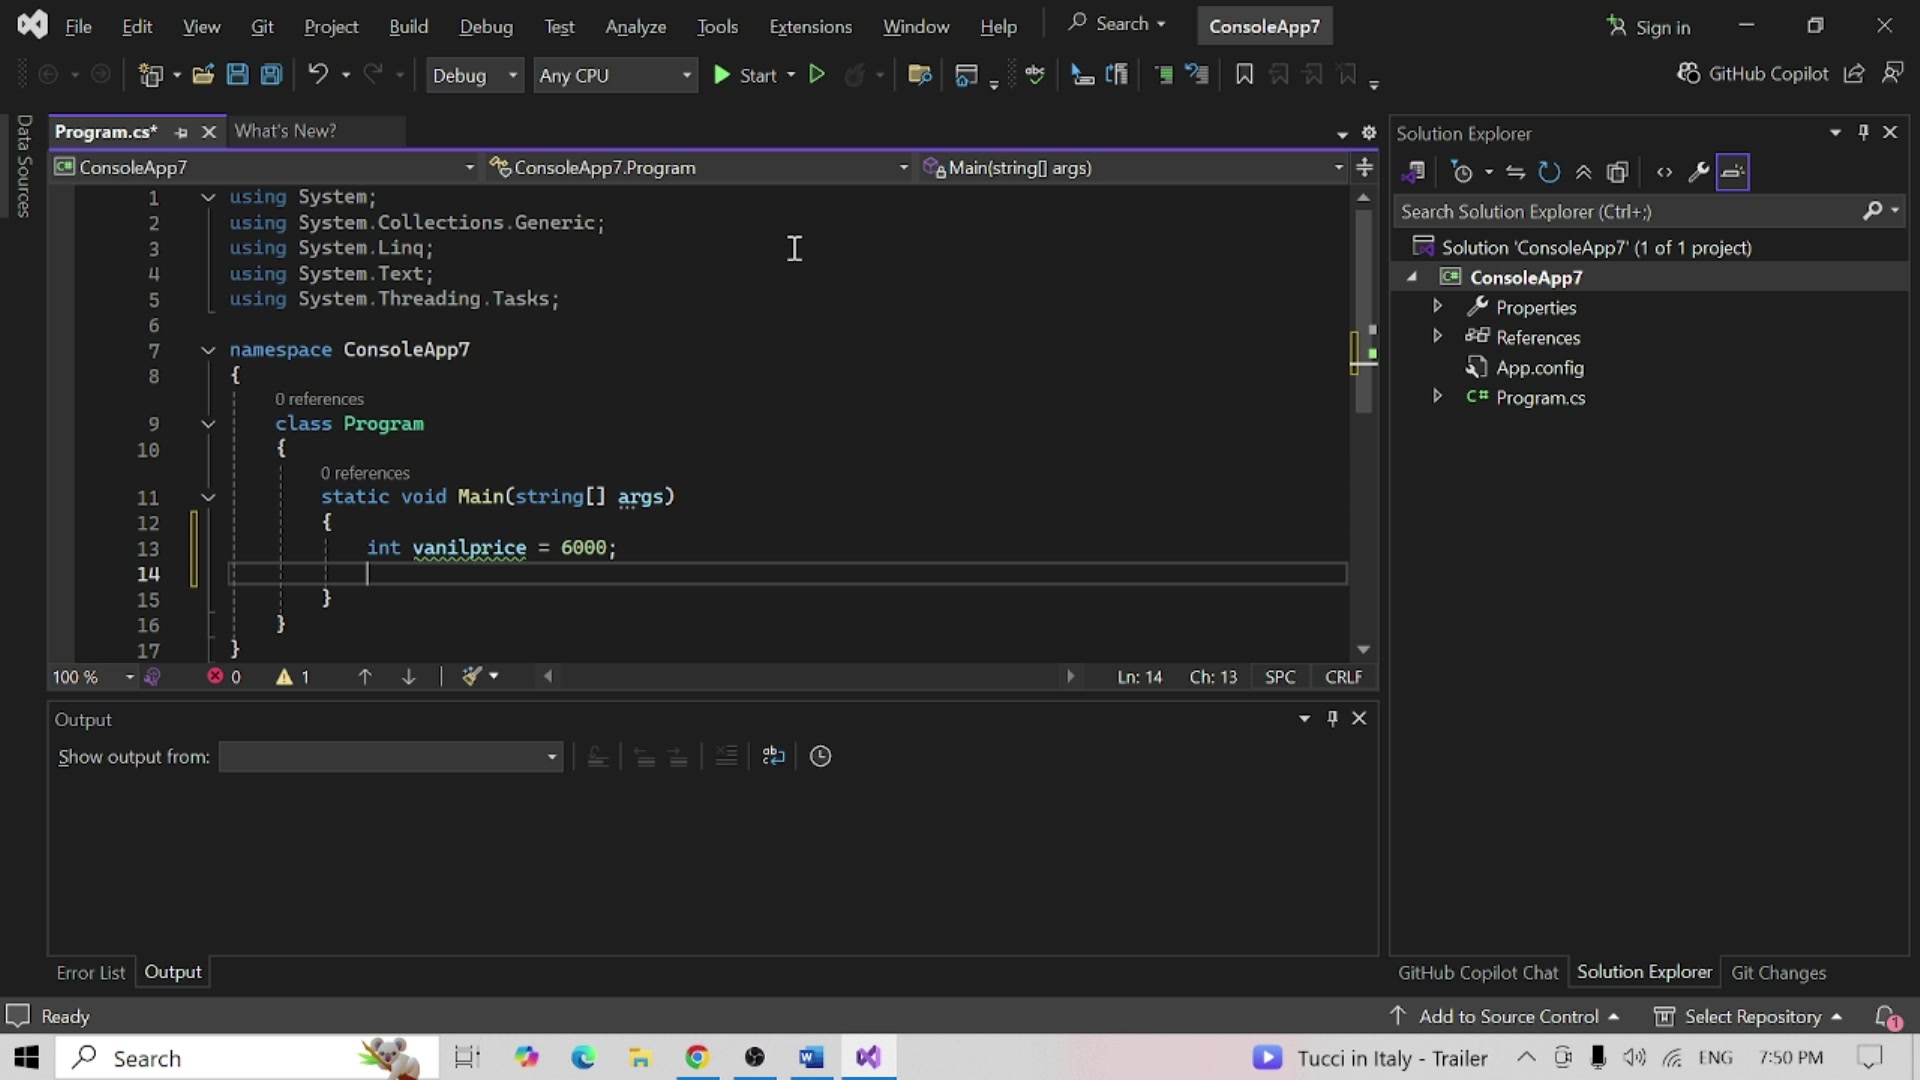Toggle Show All Files in Solution Explorer
1920x1080 pixels.
[x=1617, y=172]
